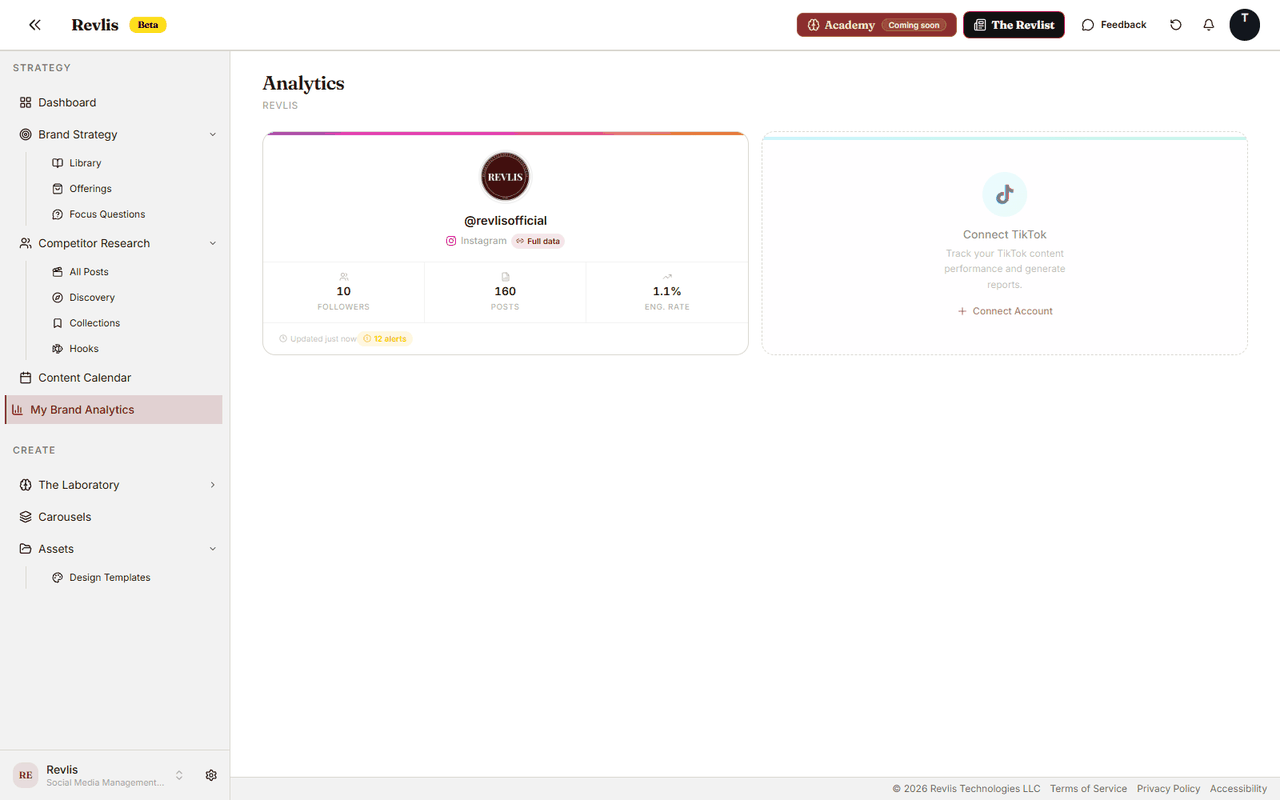Open notifications bell icon
Screen dimensions: 1280x800
point(1209,25)
